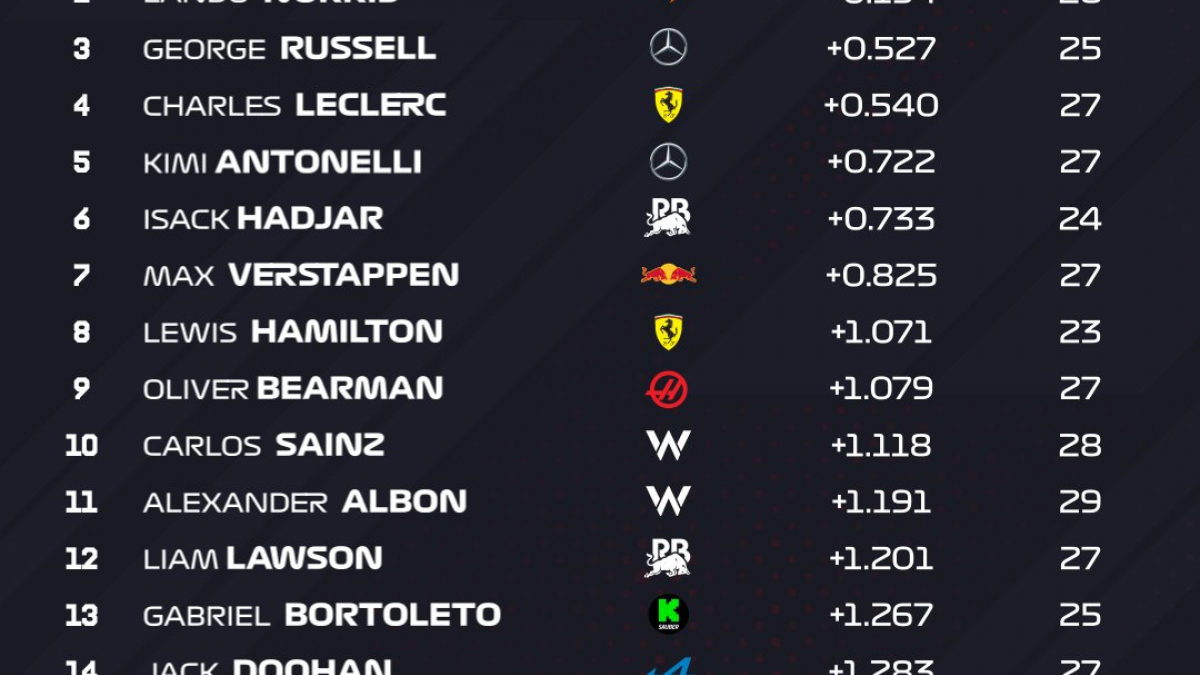Click position number 10 for Sainz
Image resolution: width=1200 pixels, height=675 pixels.
coord(81,445)
